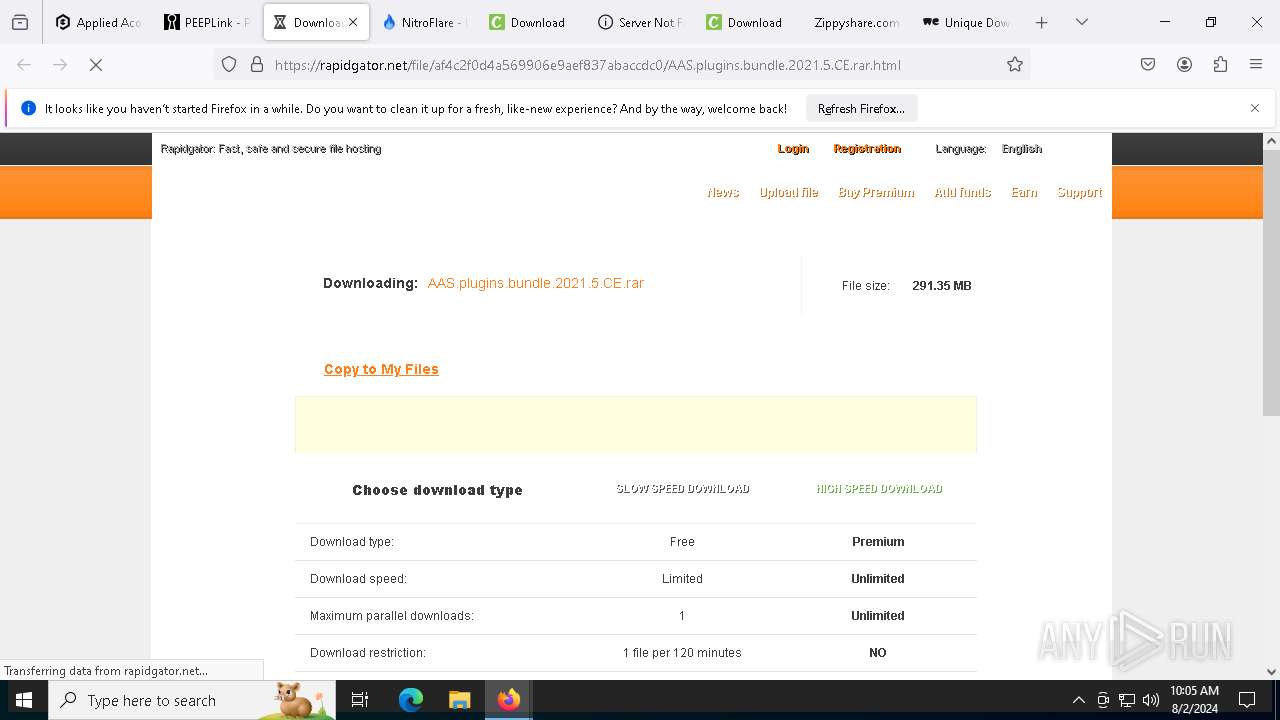Switch to the Applied Aco tab
The width and height of the screenshot is (1280, 720).
[x=98, y=22]
